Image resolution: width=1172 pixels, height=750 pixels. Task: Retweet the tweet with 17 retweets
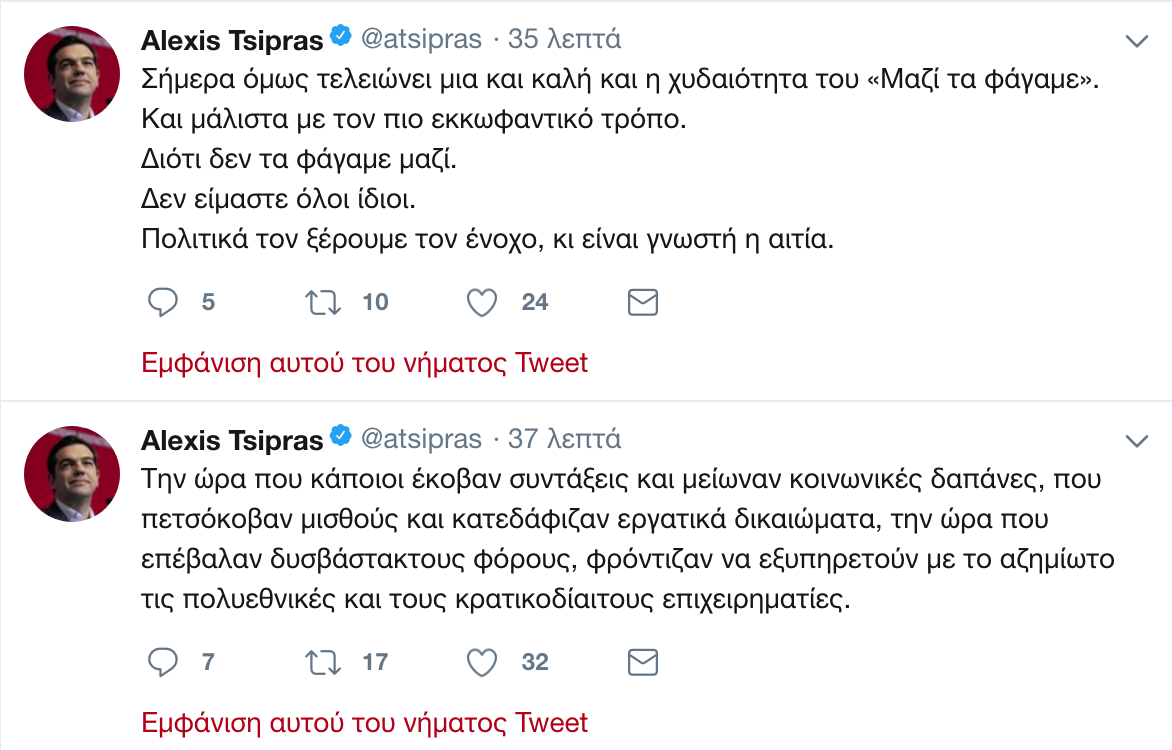(x=322, y=662)
